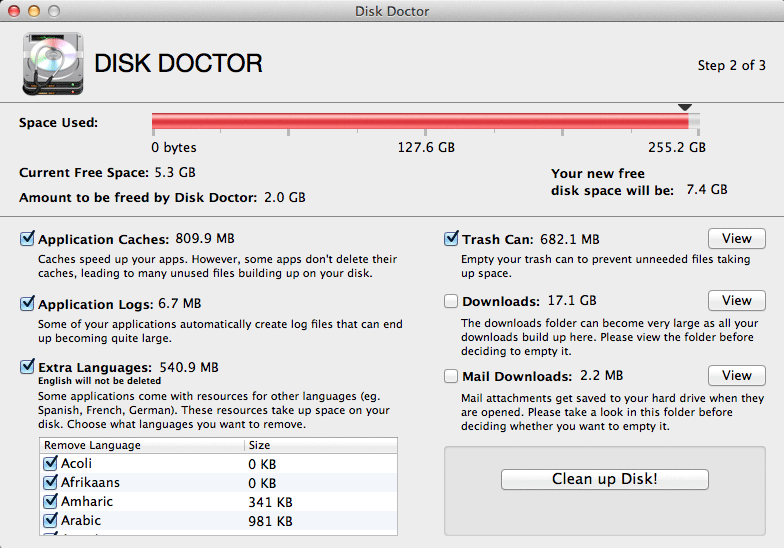View the Trash Can contents
This screenshot has height=548, width=784.
736,238
